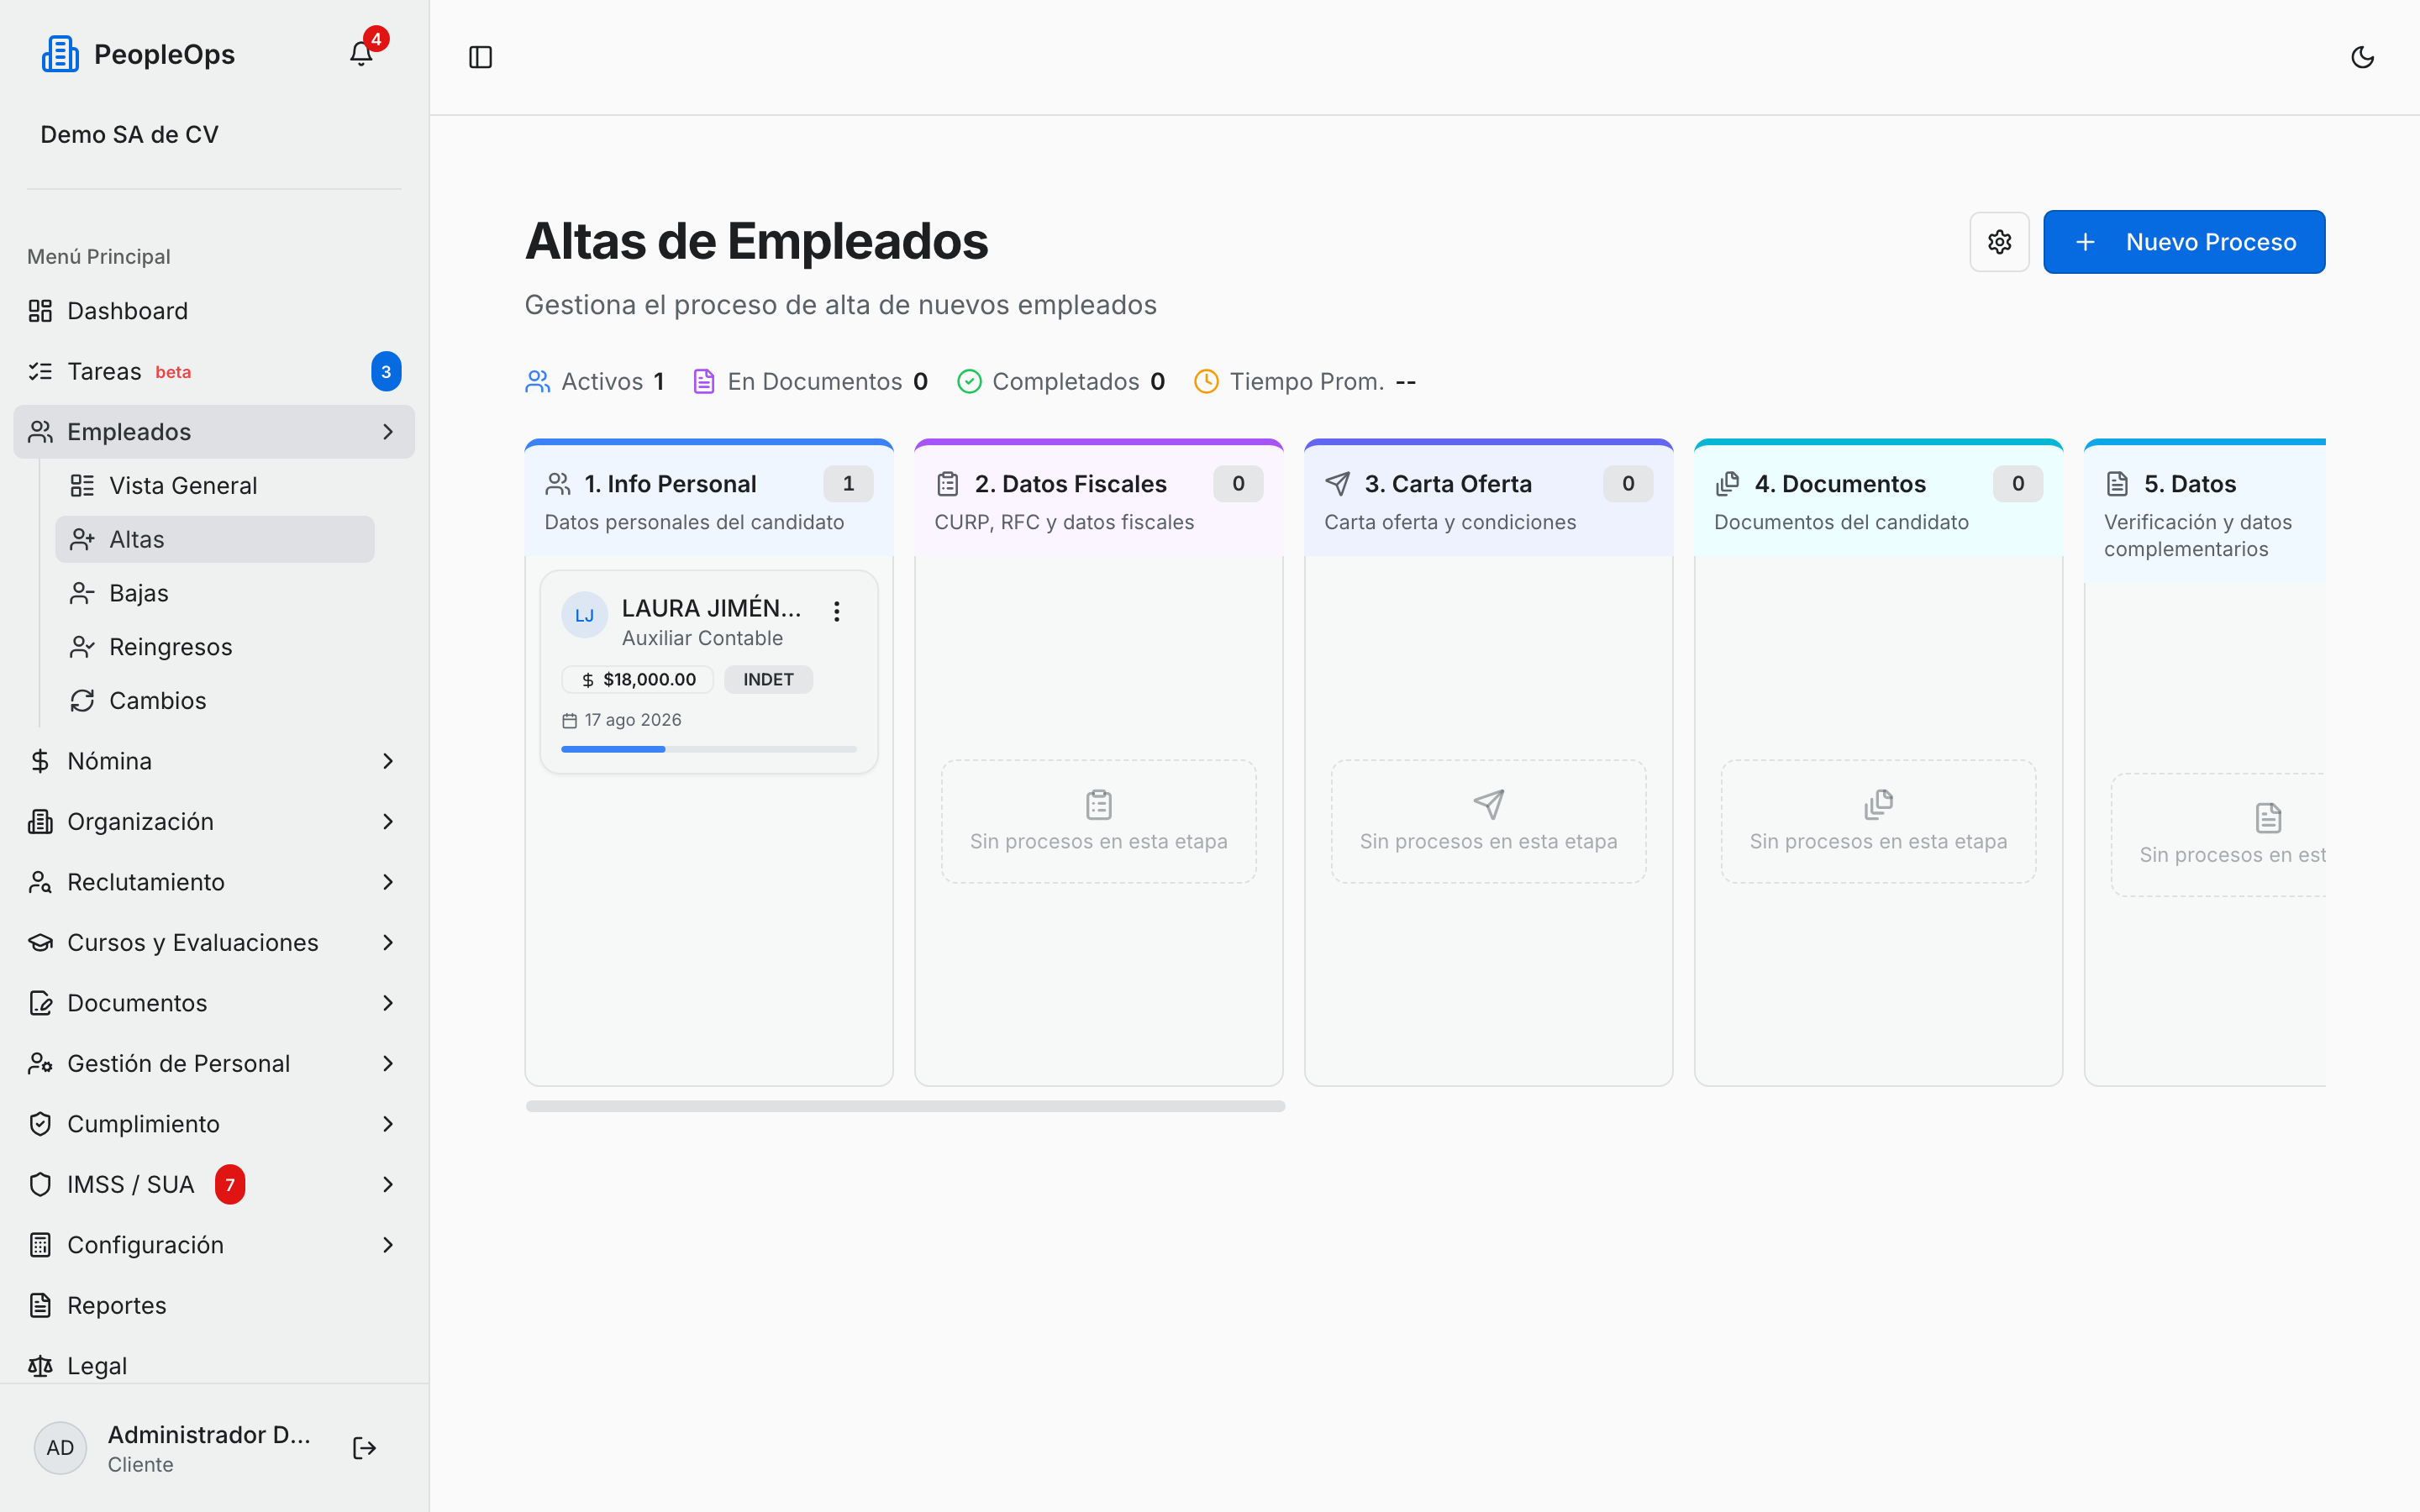Expand the Reclutamiento section chevron
This screenshot has height=1512, width=2420.
tap(388, 882)
